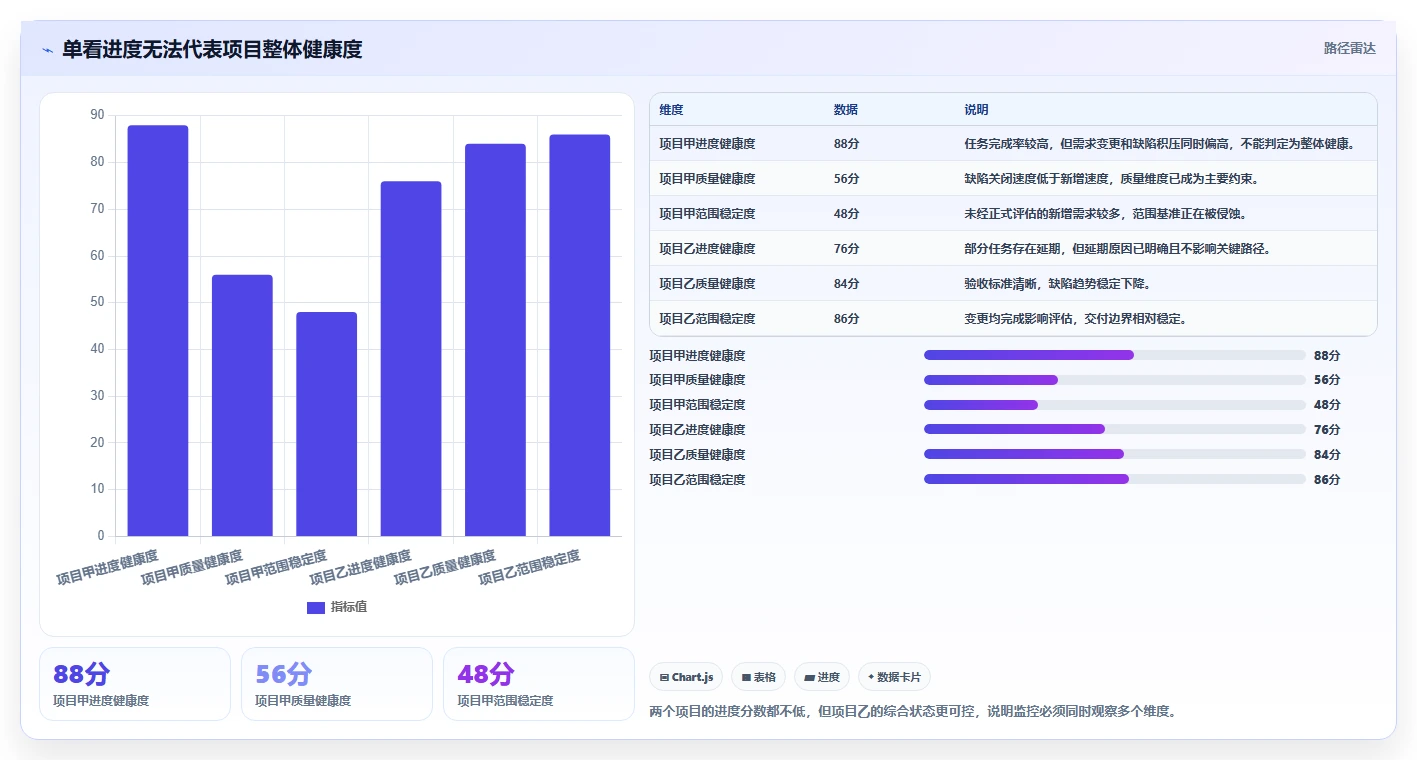The height and width of the screenshot is (760, 1417).
Task: Click the header icon beside the title
Action: 47,50
